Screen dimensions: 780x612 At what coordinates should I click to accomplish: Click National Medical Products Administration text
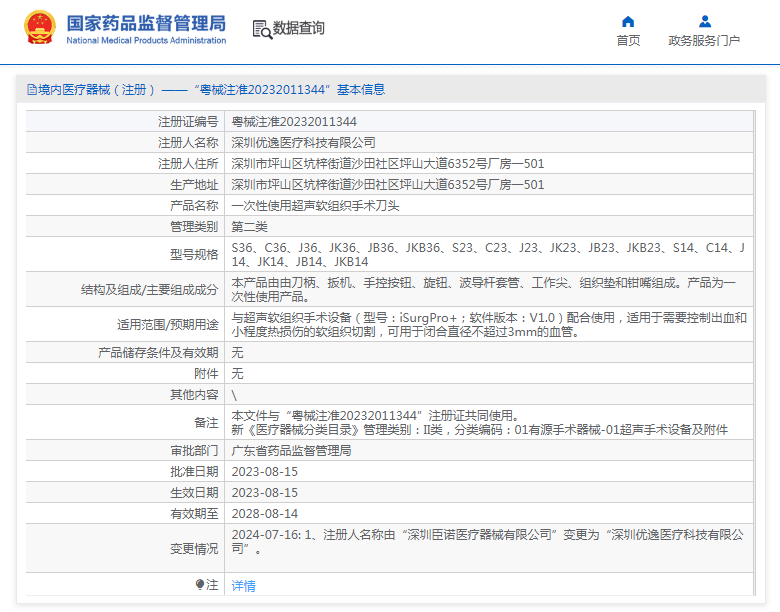click(x=146, y=40)
